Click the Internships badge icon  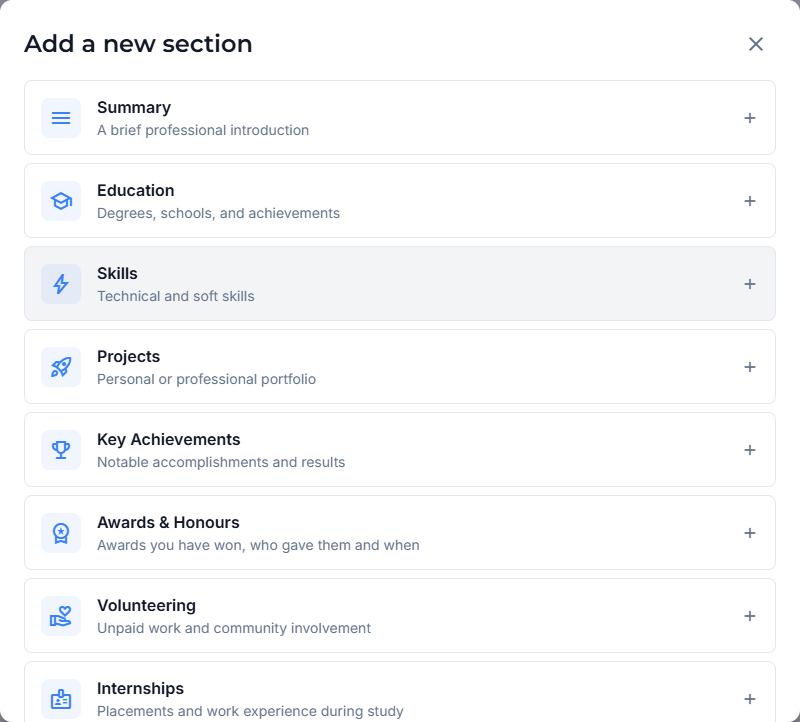coord(61,699)
